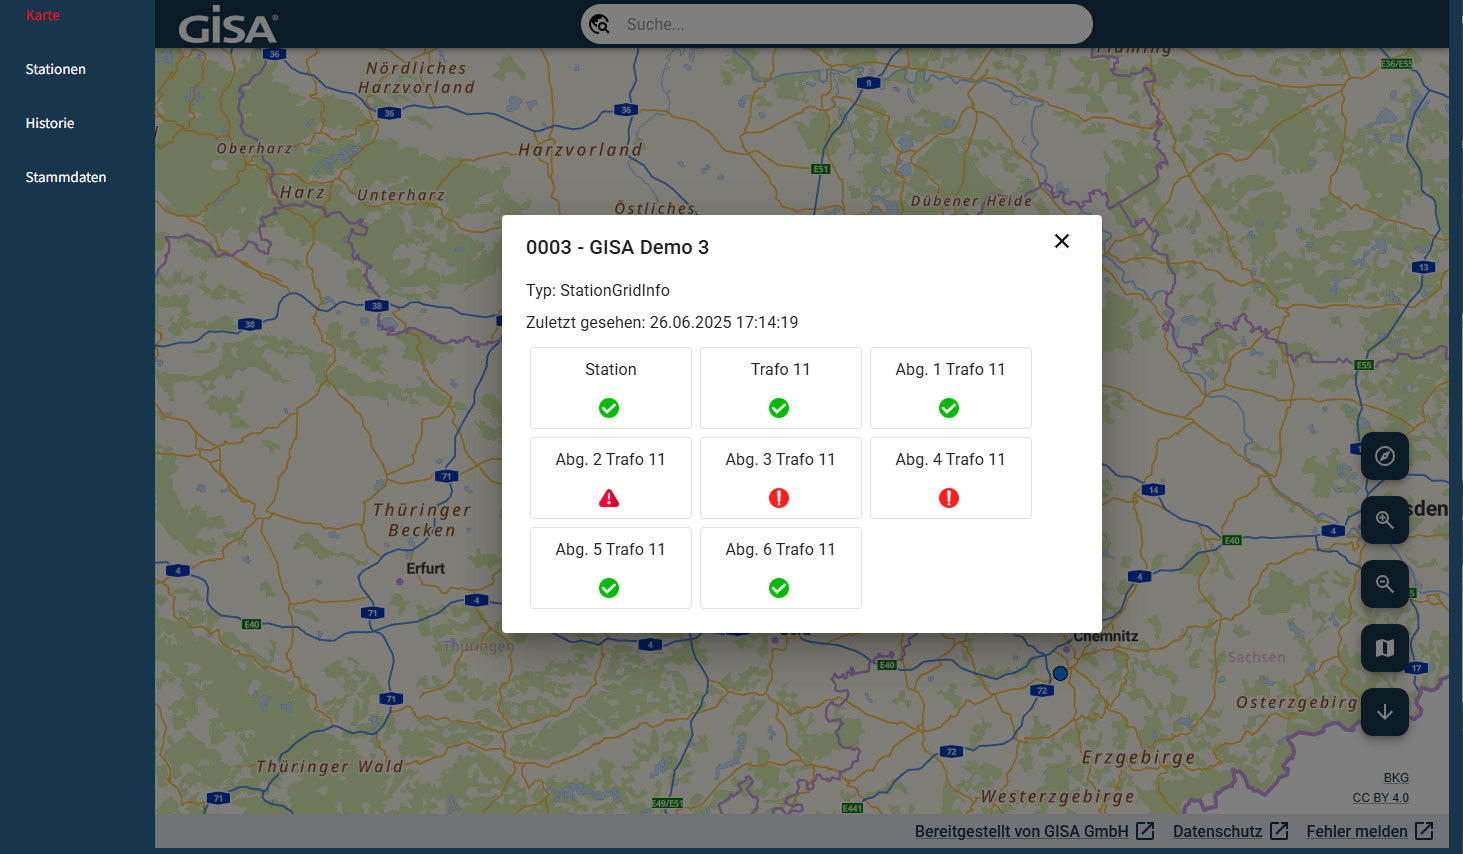Close the GISA Demo 3 dialog

click(1062, 241)
